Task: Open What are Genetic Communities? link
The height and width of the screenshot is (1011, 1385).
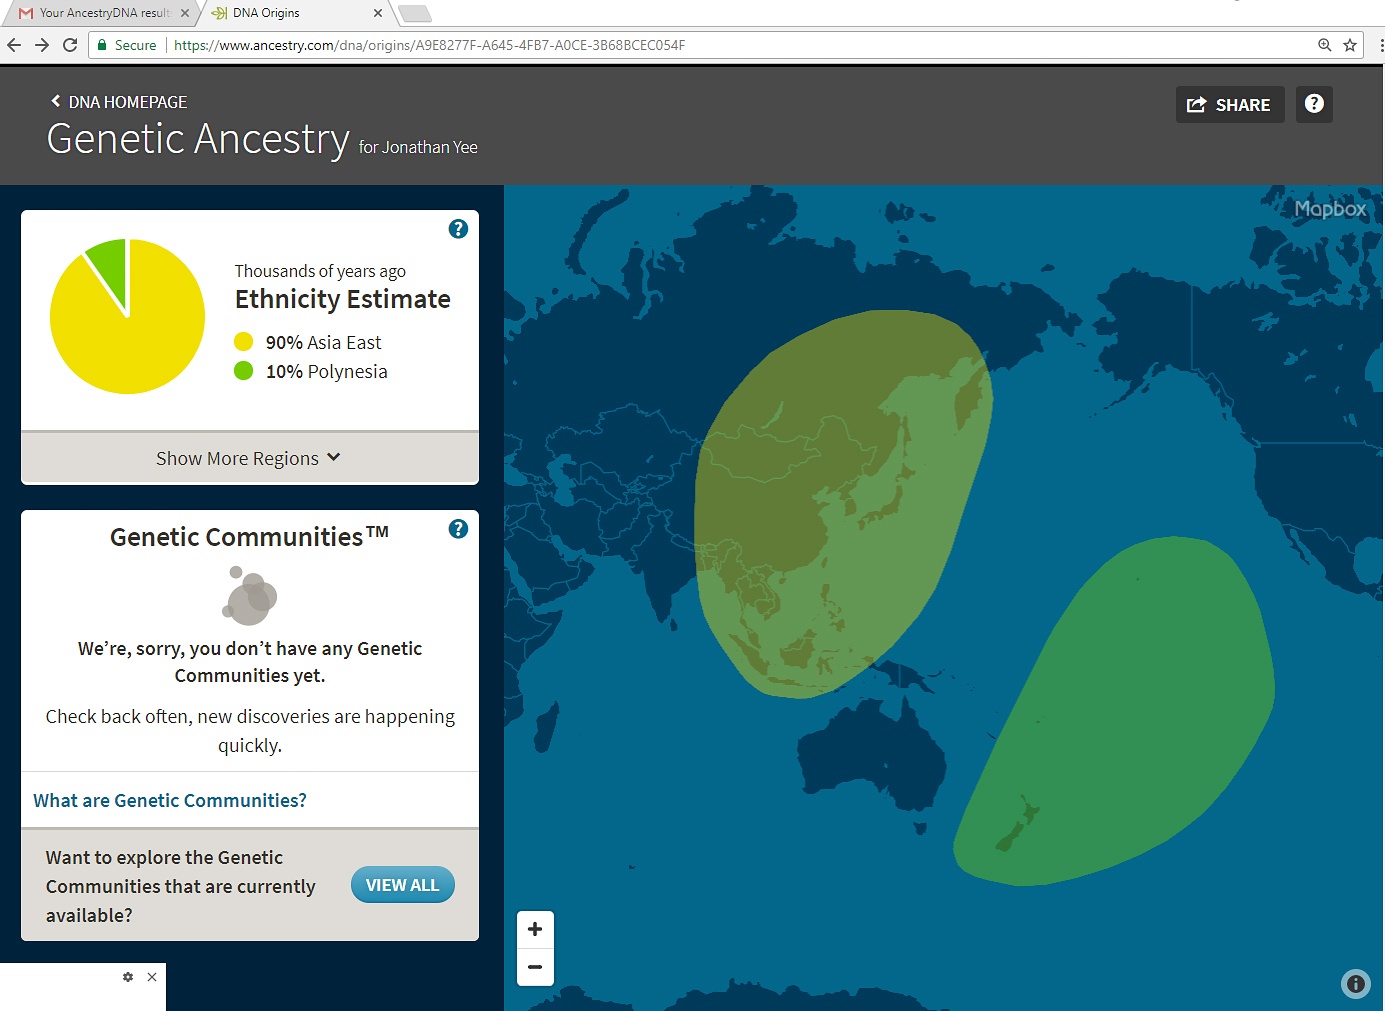Action: [170, 800]
